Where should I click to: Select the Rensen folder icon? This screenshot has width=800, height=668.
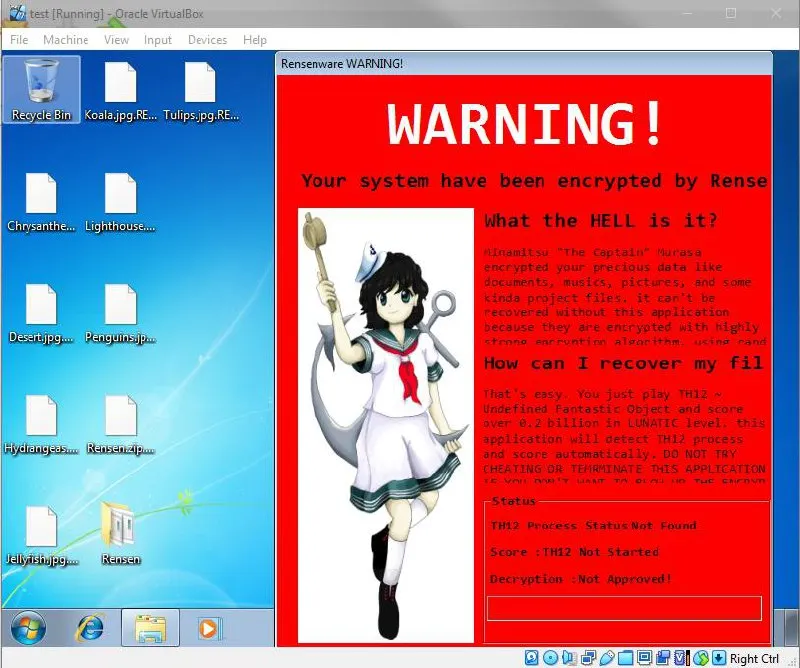click(120, 534)
